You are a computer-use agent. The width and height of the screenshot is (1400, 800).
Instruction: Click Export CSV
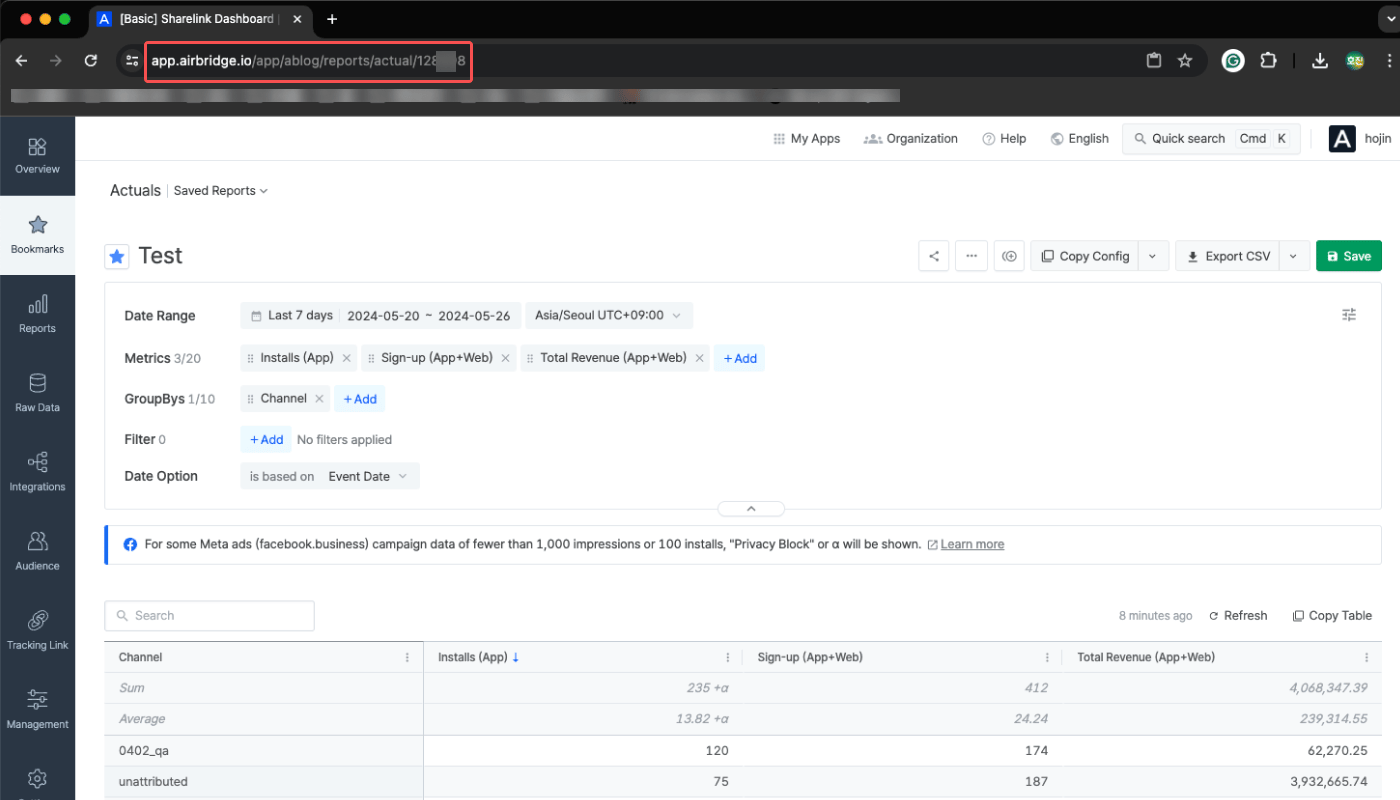click(1228, 256)
